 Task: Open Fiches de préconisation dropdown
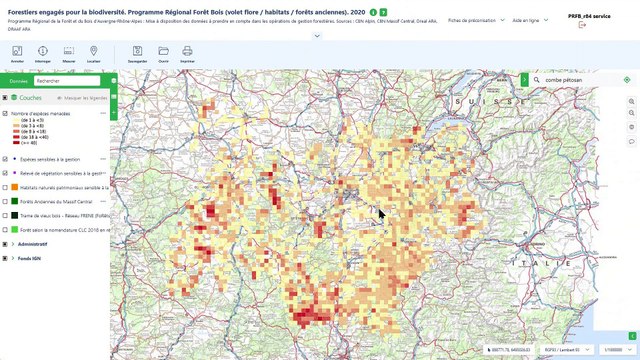(x=476, y=20)
